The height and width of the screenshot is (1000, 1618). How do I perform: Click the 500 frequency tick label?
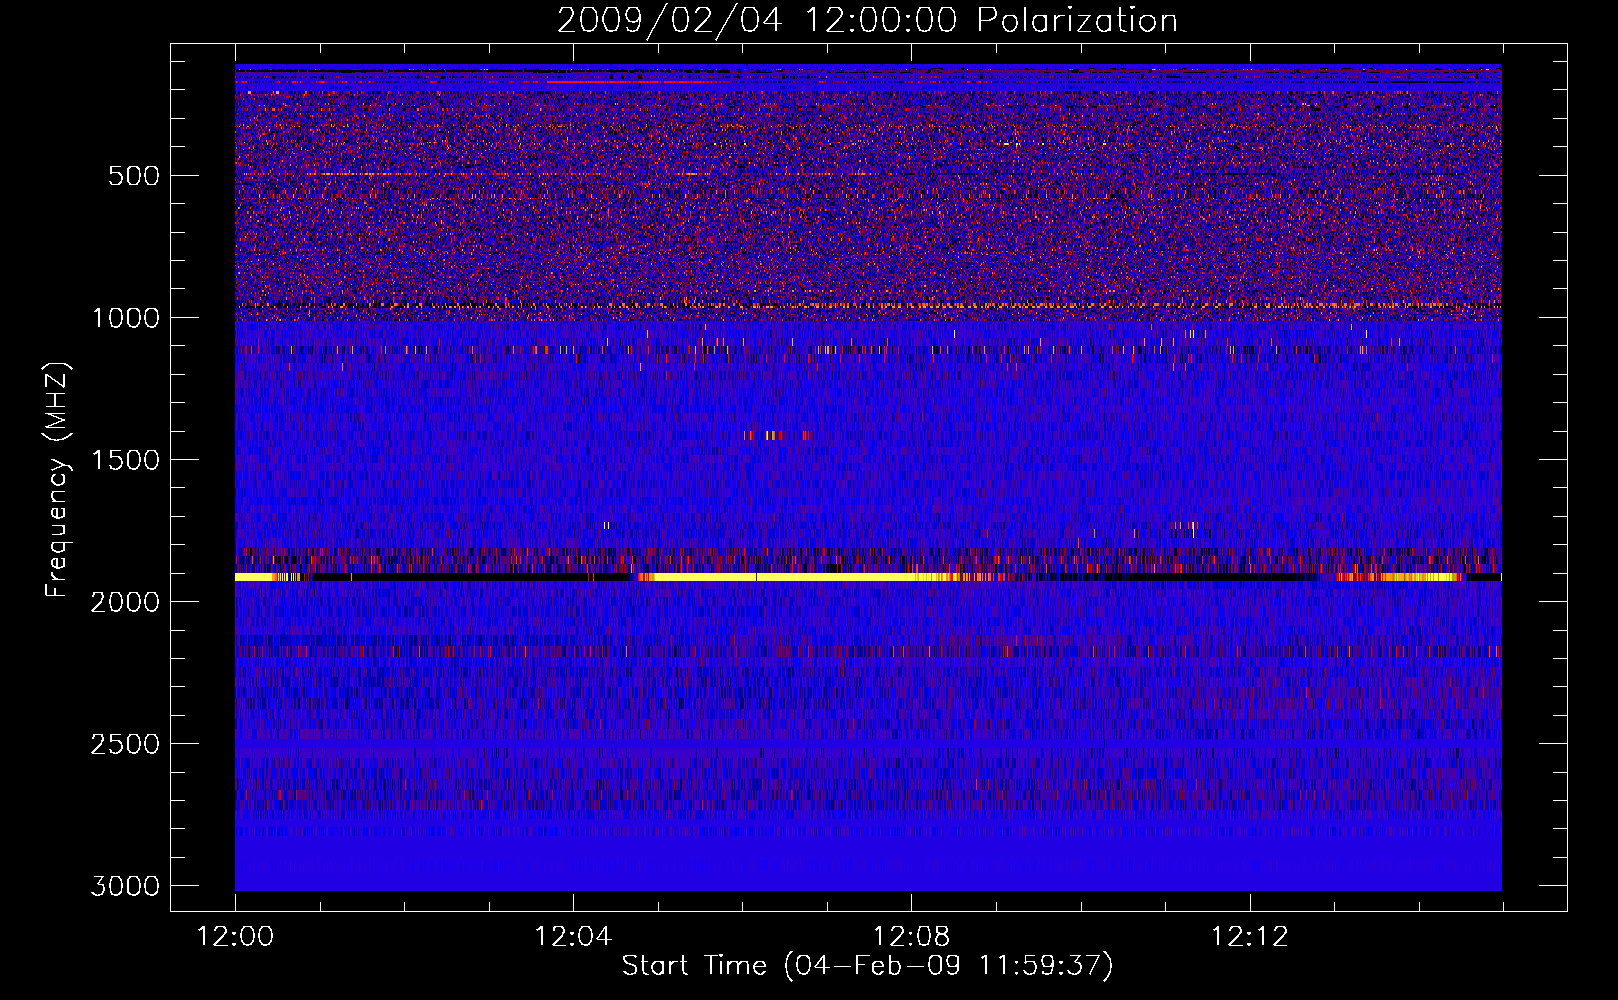pos(134,176)
